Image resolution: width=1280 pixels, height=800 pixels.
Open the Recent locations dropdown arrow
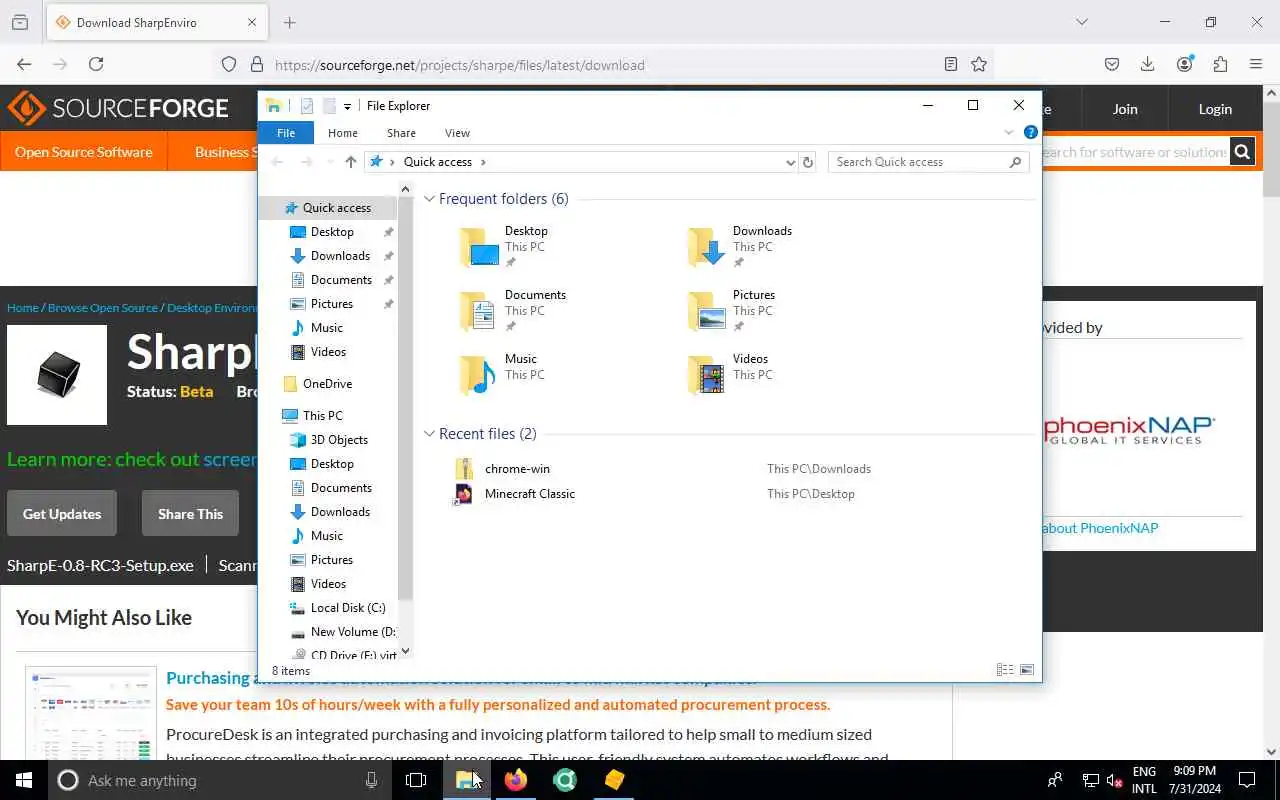(330, 162)
